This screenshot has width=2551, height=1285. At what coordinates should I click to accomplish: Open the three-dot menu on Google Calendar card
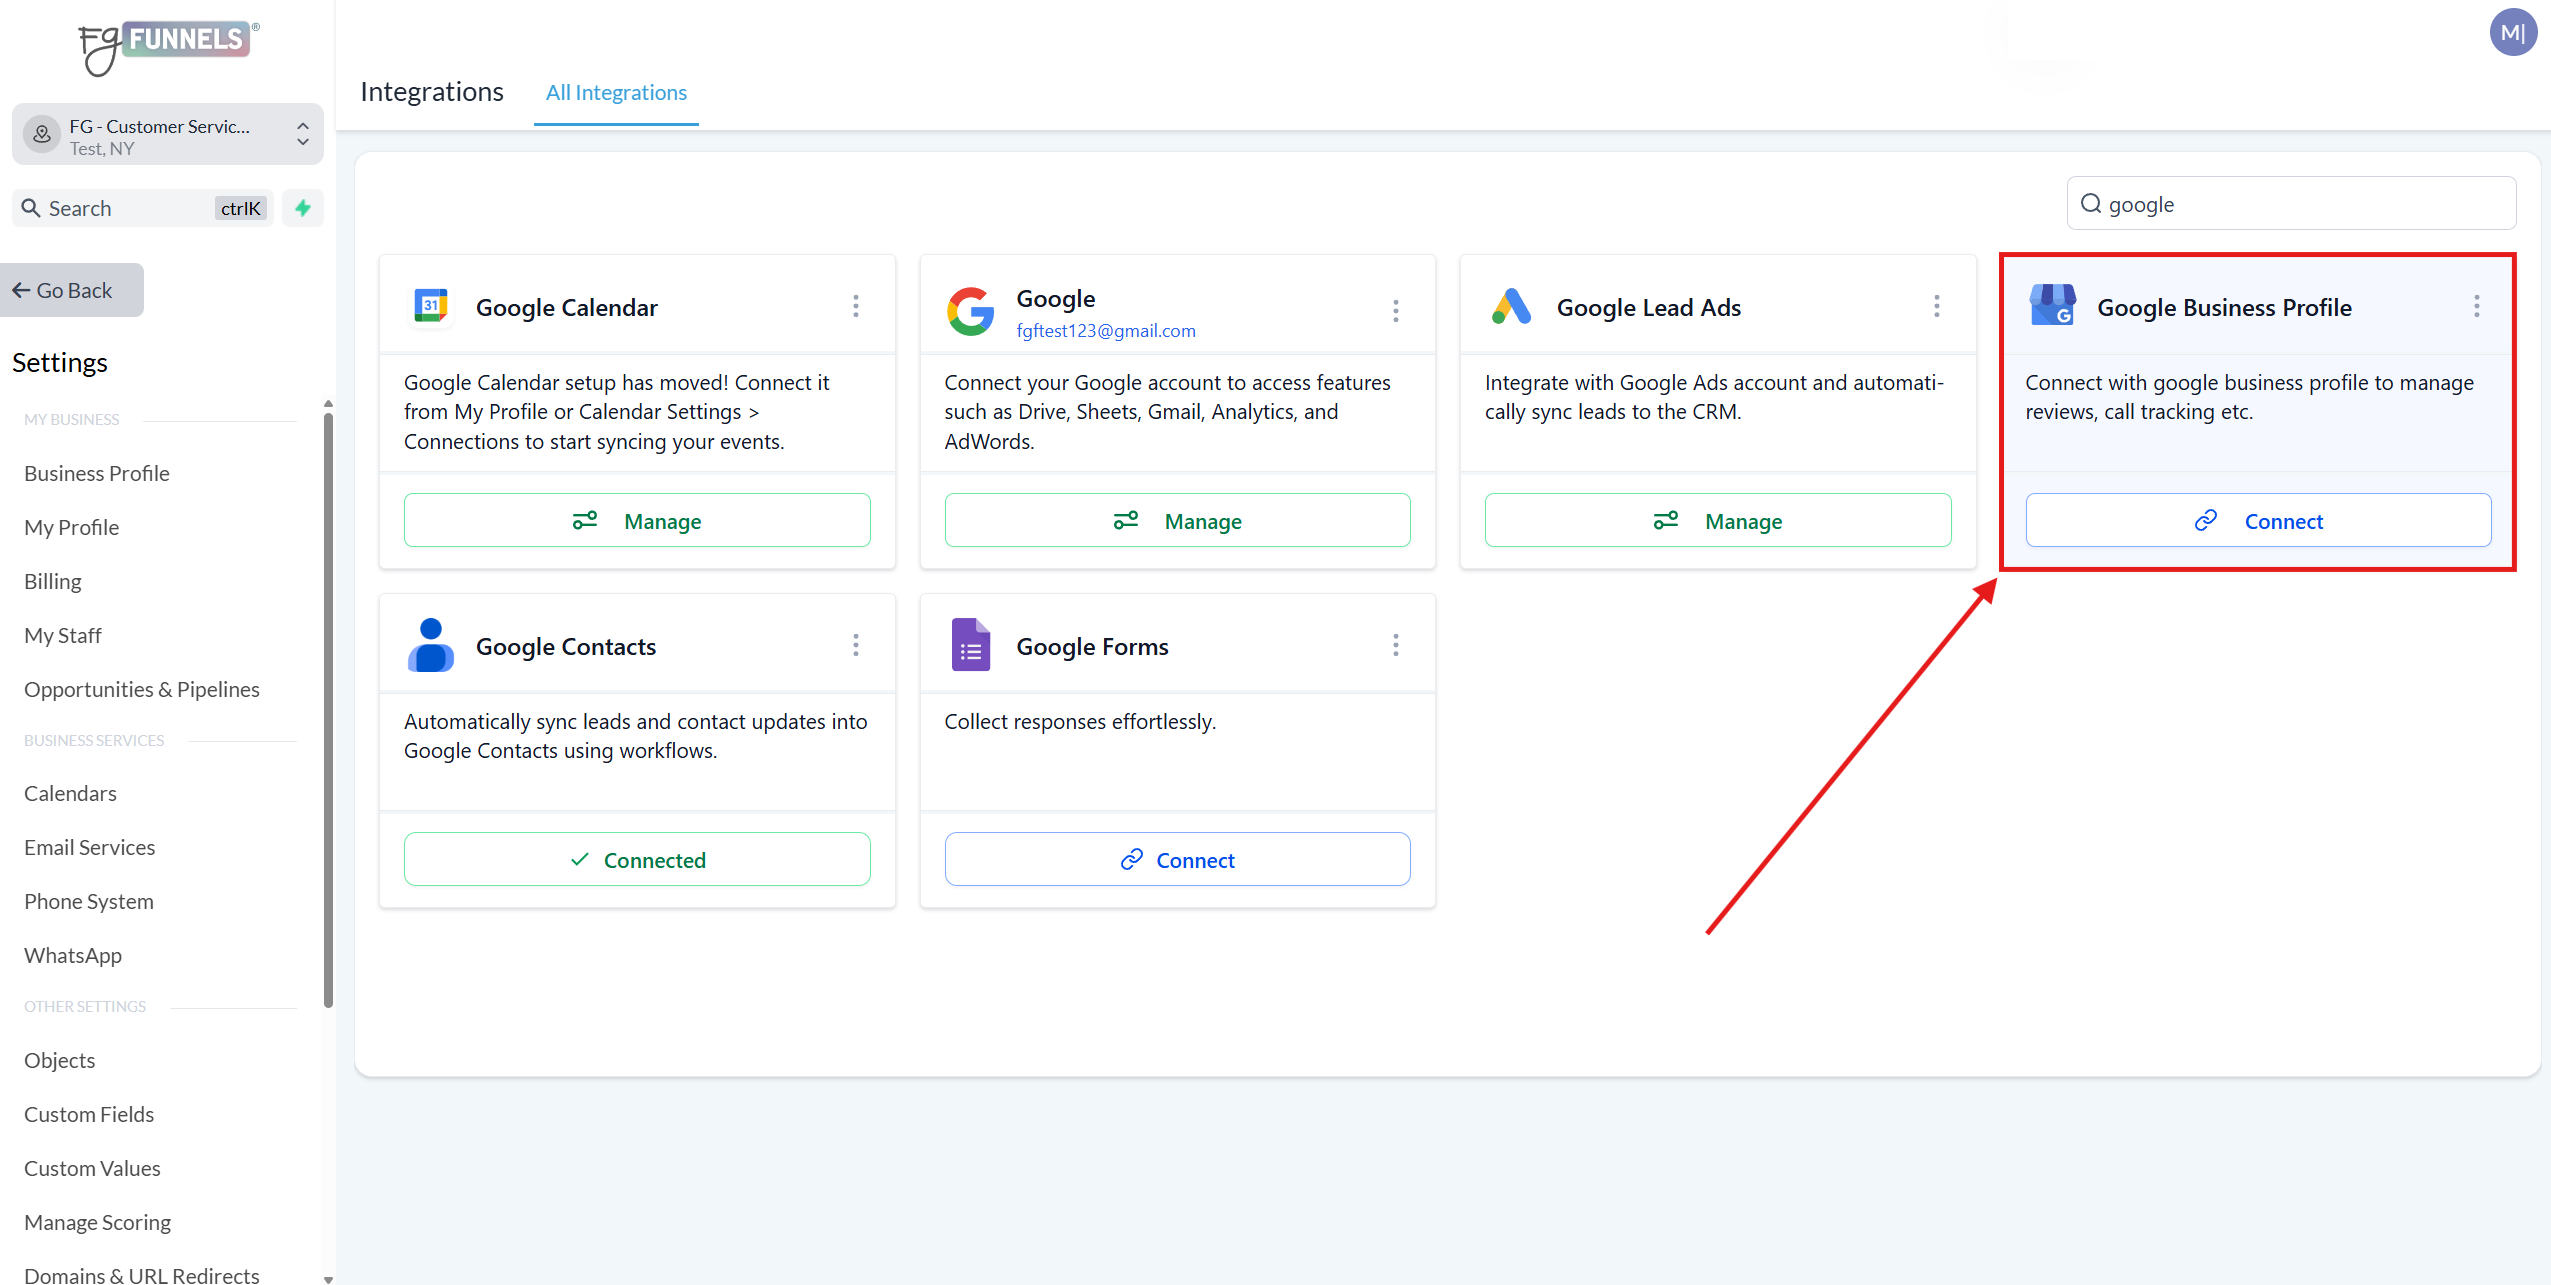(856, 306)
